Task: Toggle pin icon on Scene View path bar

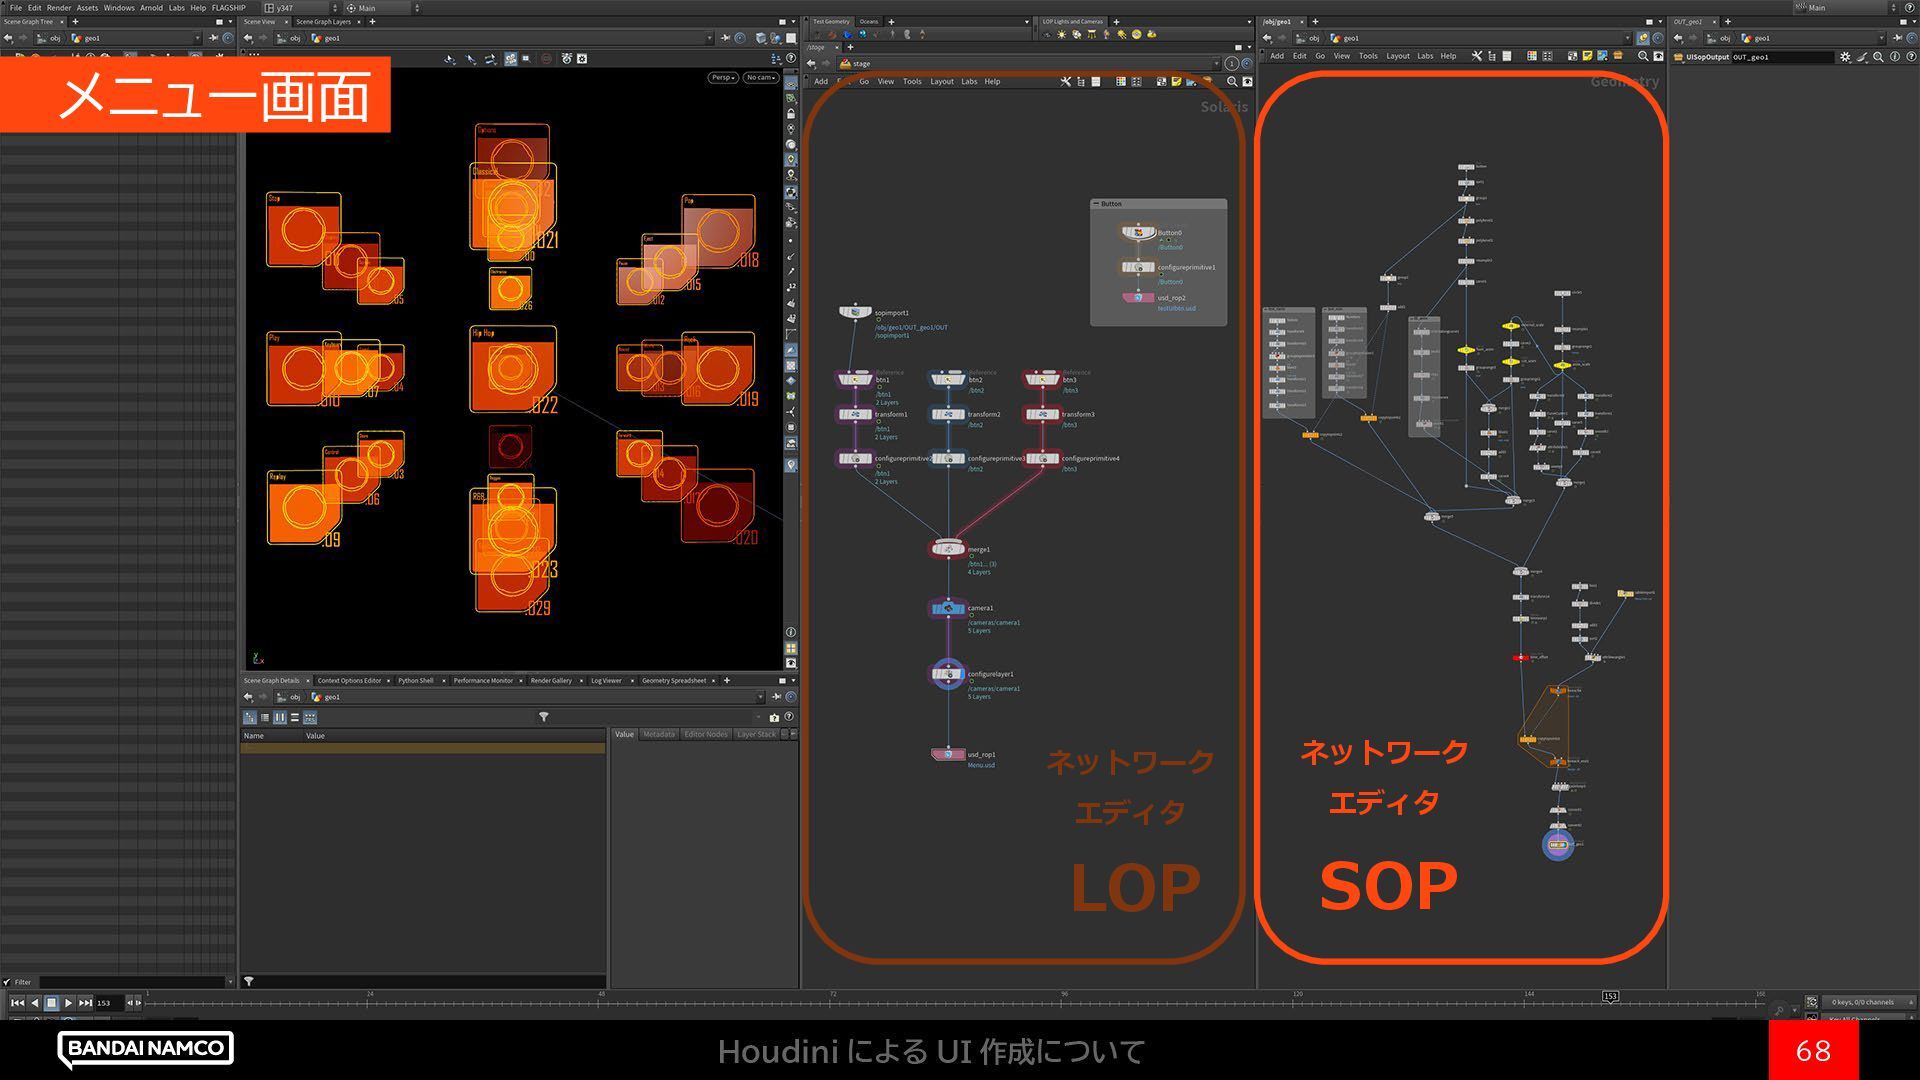Action: 725,38
